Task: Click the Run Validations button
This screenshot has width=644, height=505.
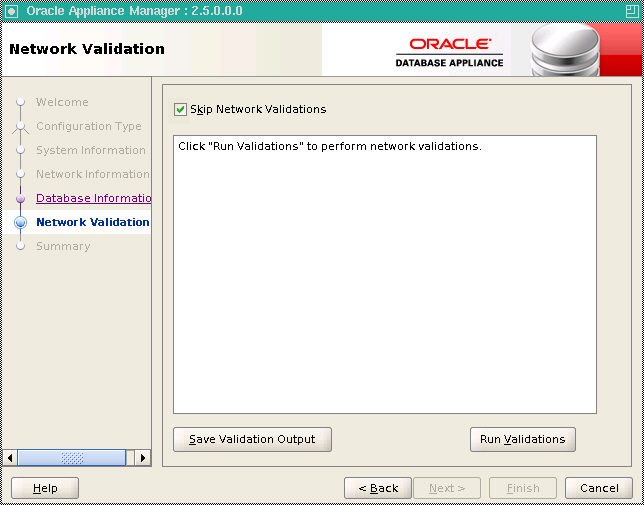Action: (522, 439)
